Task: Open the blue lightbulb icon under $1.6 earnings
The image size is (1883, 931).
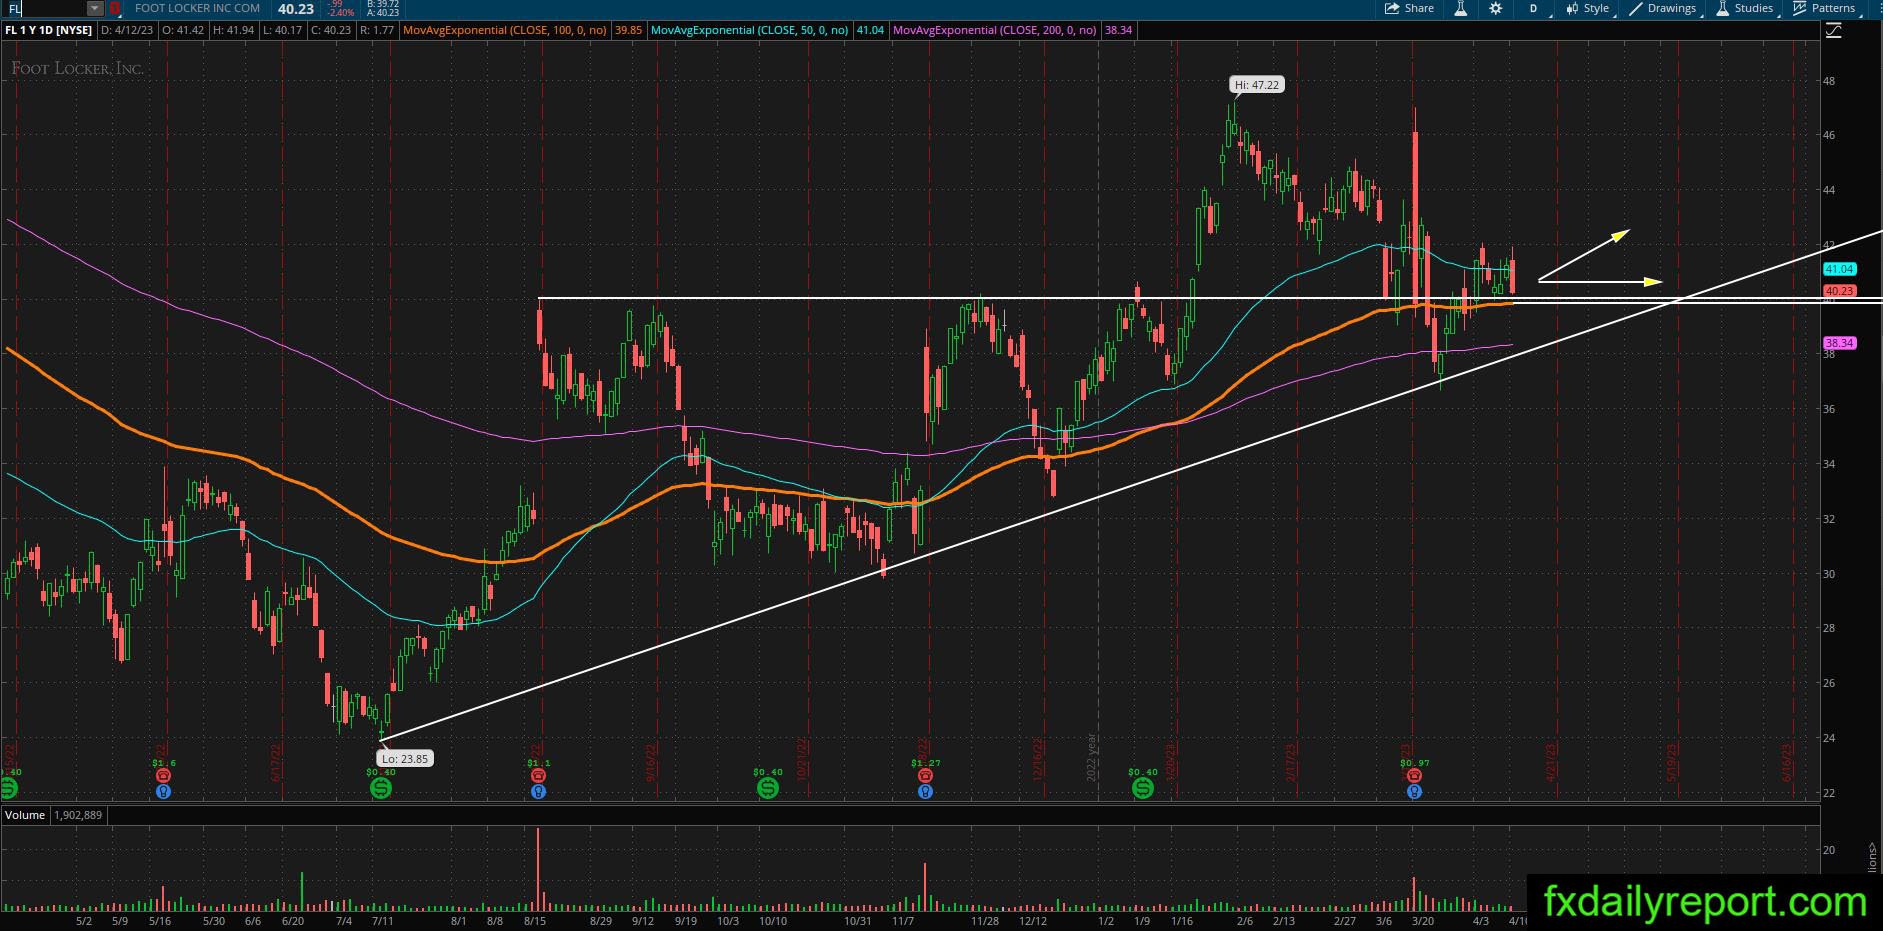Action: (163, 791)
